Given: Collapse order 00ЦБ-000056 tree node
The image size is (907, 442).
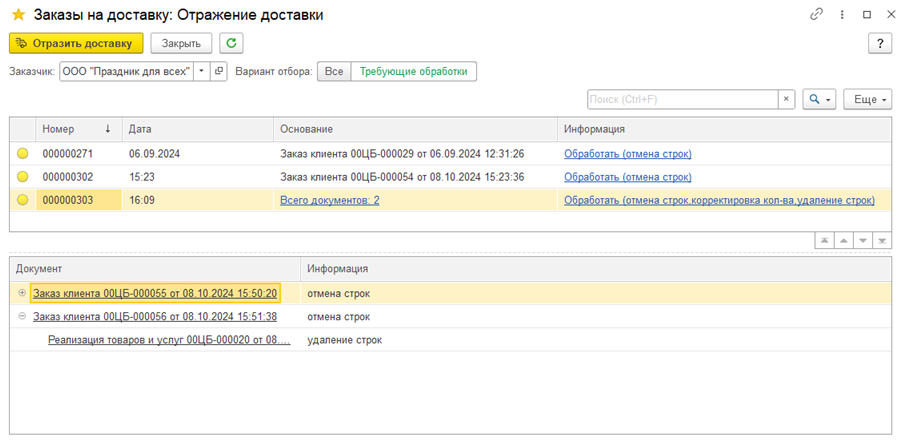Looking at the screenshot, I should pyautogui.click(x=22, y=316).
